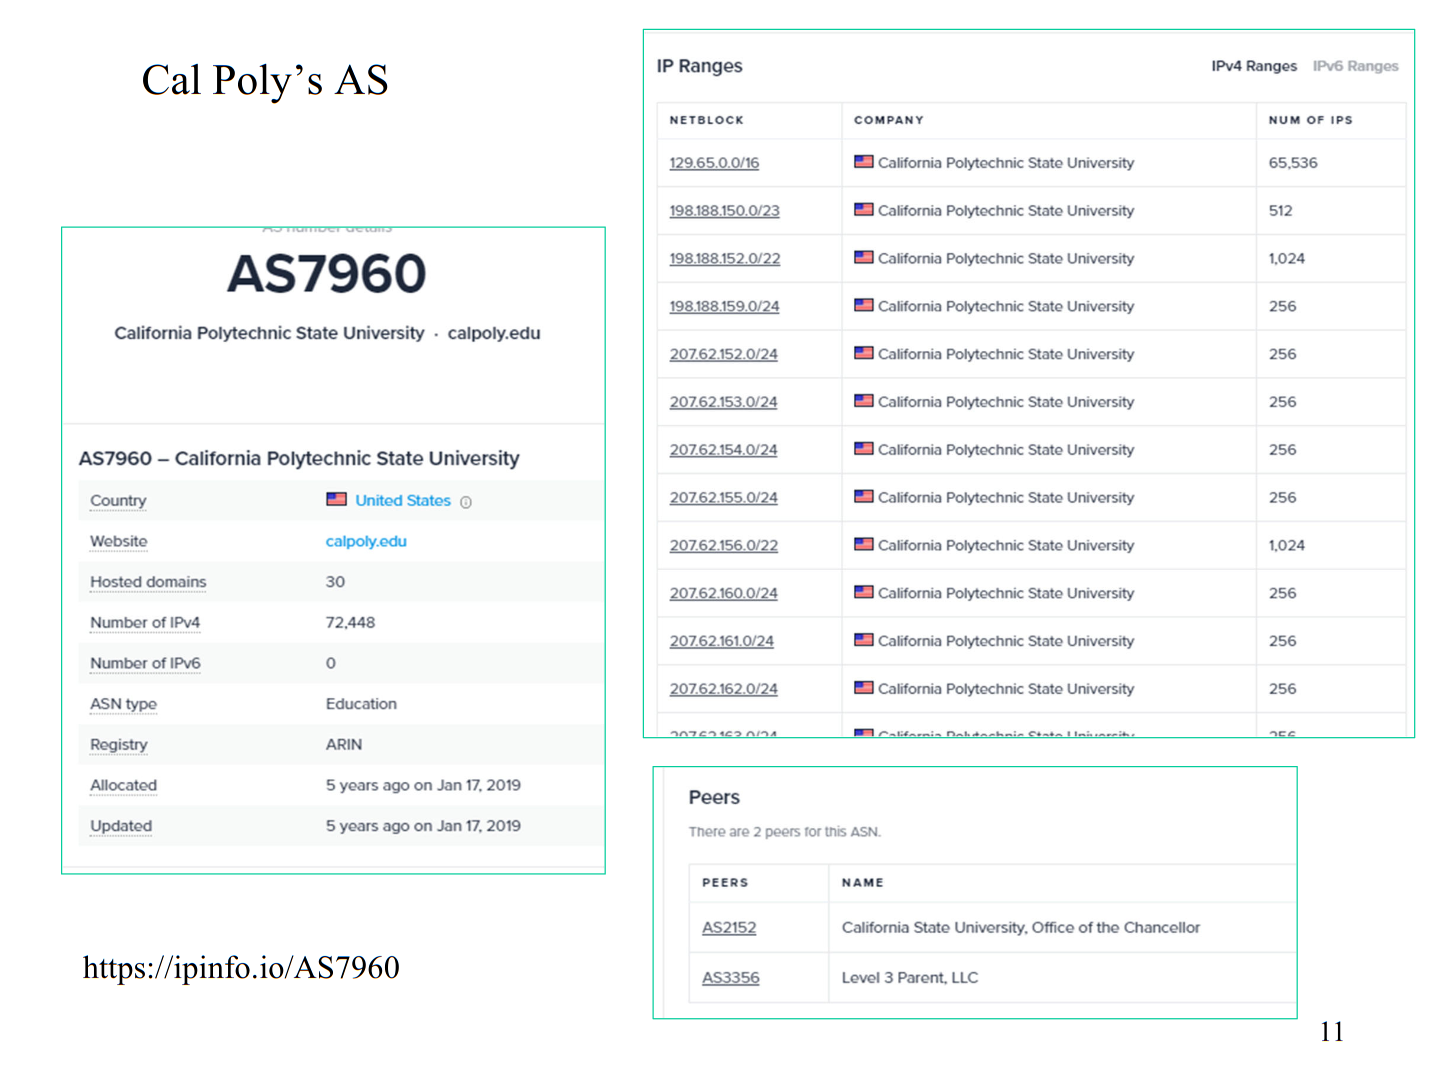Open the 207.62.160.0/24 netblock
Viewport: 1450px width, 1072px height.
[723, 593]
